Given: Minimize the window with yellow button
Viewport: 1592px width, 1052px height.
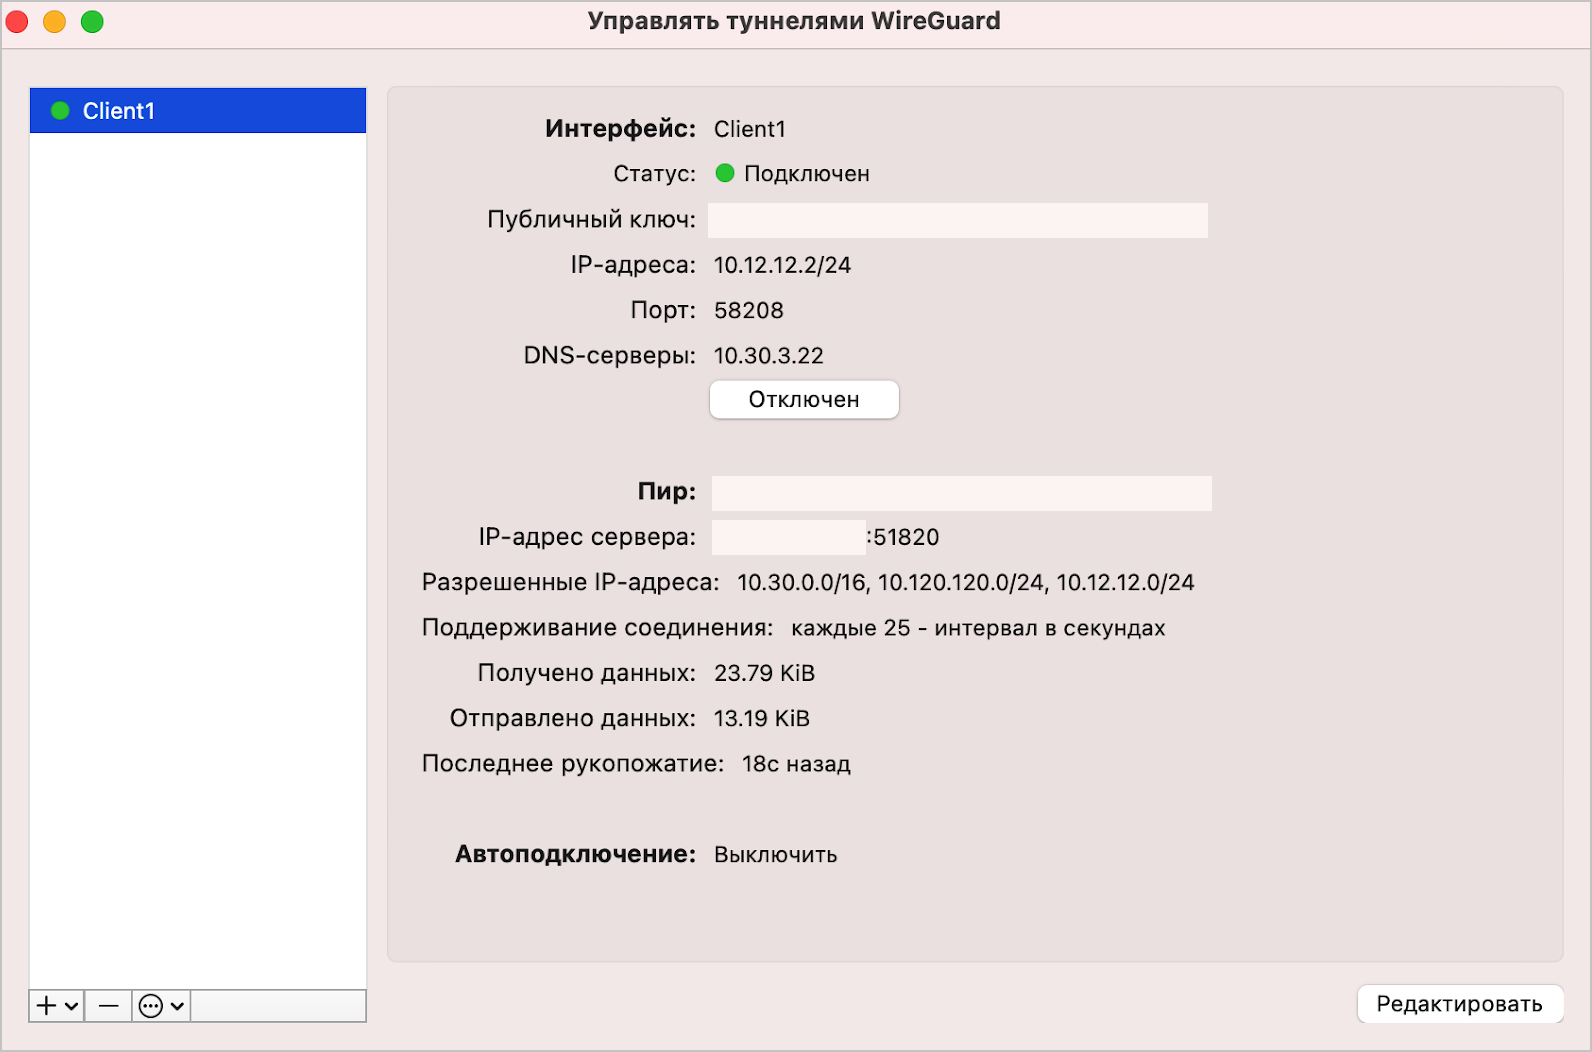Looking at the screenshot, I should coord(54,21).
